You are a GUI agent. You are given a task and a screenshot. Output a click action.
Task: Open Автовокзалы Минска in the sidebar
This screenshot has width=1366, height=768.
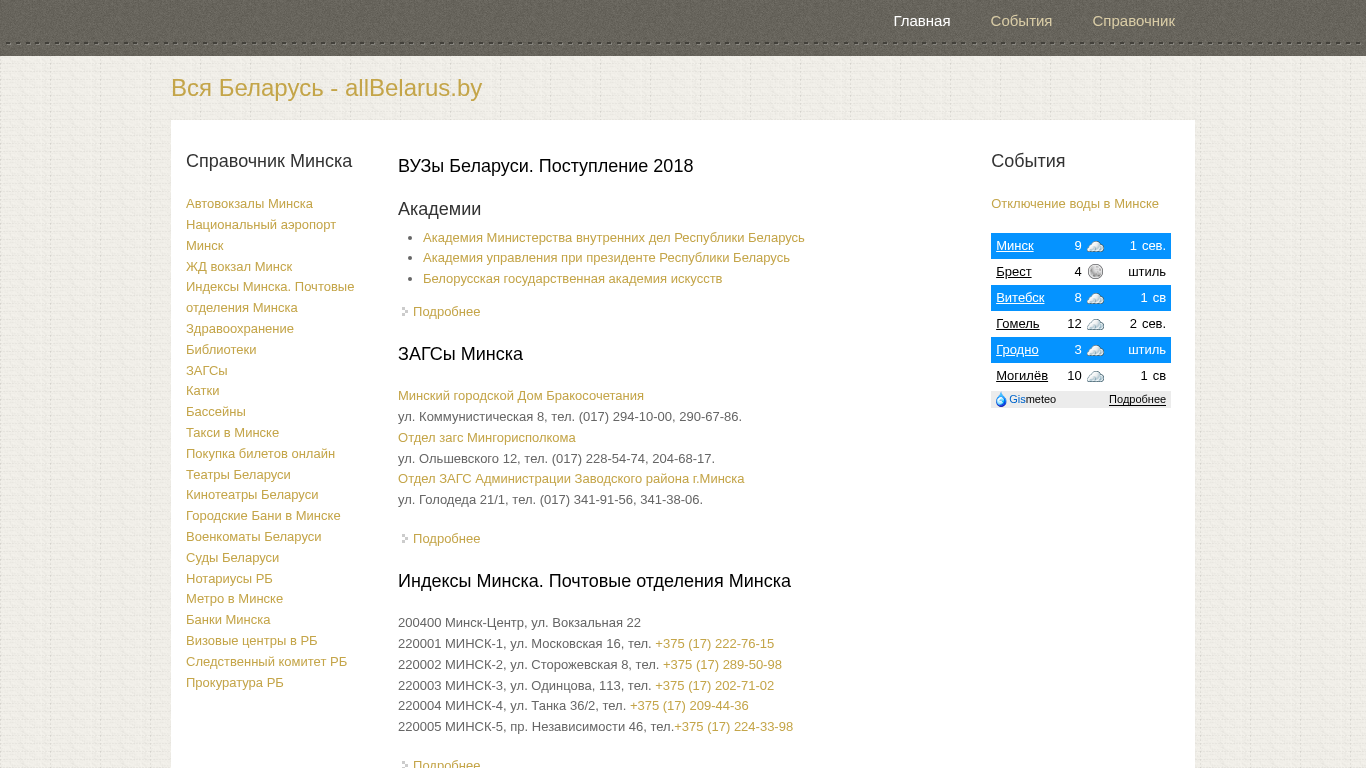pyautogui.click(x=249, y=204)
